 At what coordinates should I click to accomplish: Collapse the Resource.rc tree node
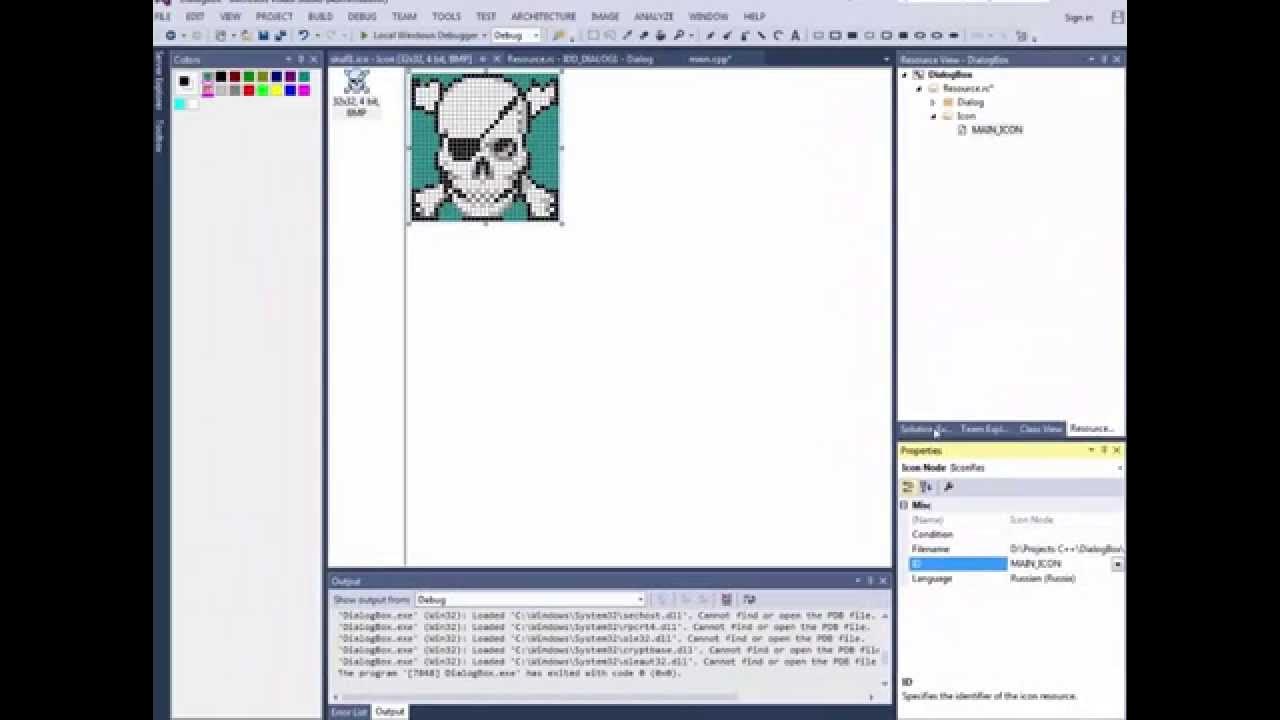click(x=919, y=88)
